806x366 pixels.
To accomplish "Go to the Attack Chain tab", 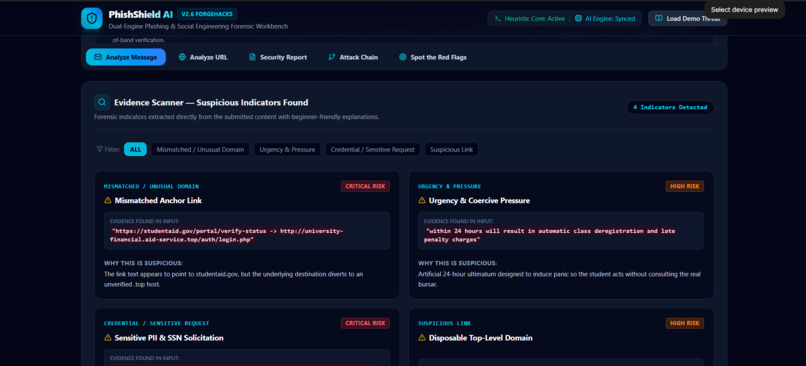I will [353, 57].
